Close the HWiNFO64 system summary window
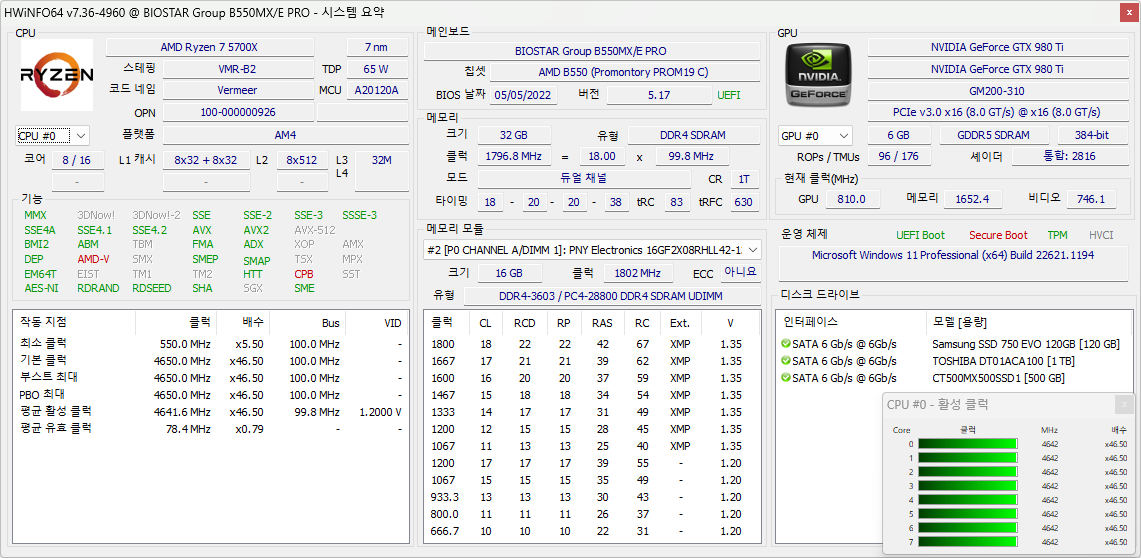 tap(1129, 12)
